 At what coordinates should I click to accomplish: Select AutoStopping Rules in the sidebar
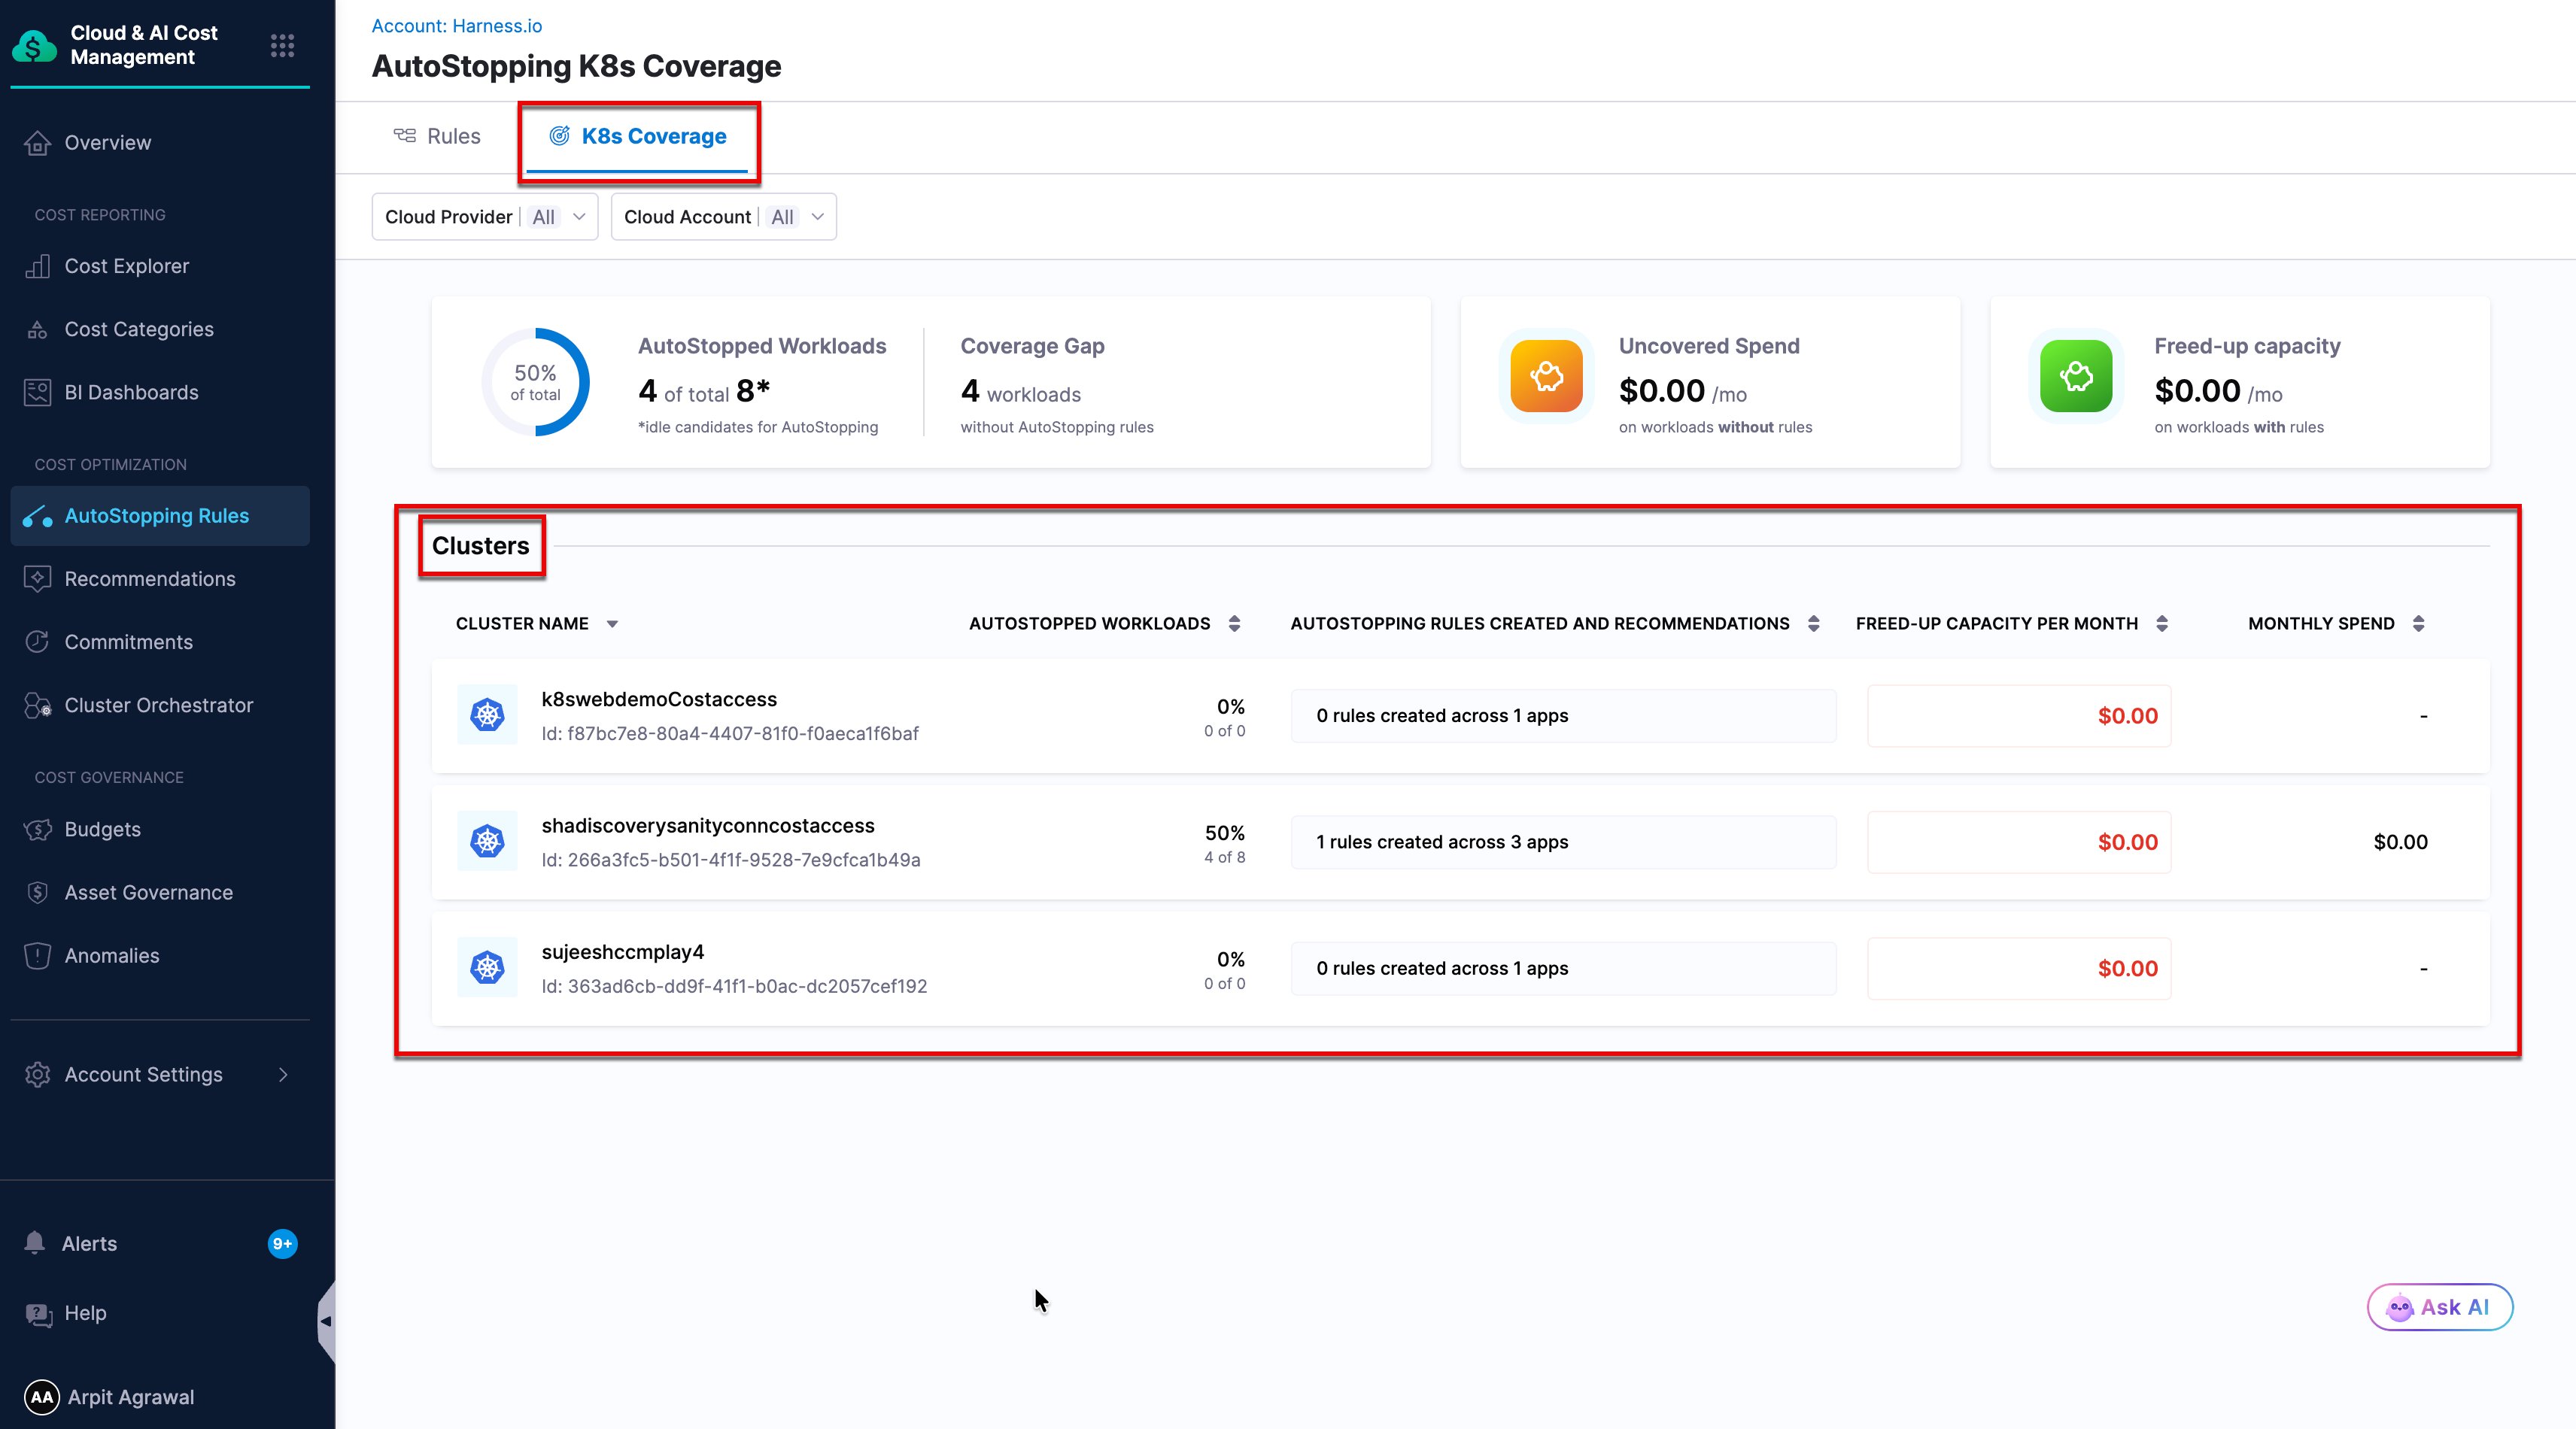tap(160, 516)
